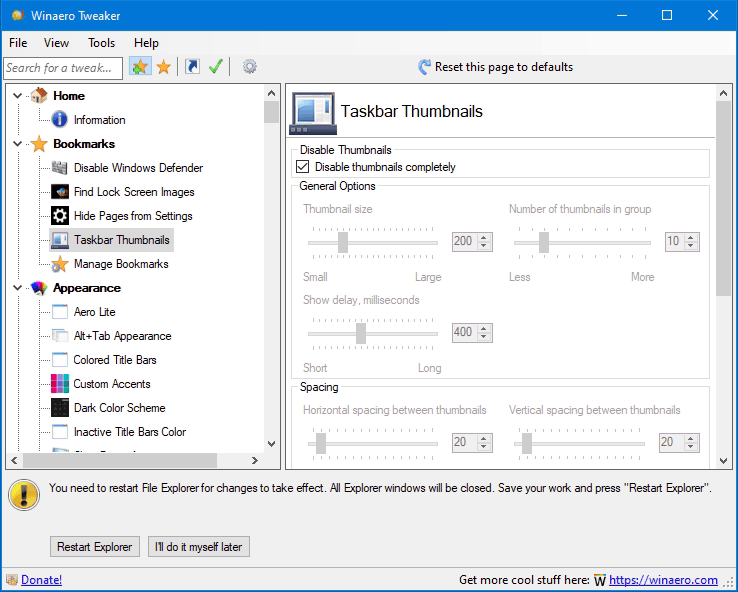Click the create shortcut arrow toolbar icon
The height and width of the screenshot is (592, 738).
coord(192,67)
